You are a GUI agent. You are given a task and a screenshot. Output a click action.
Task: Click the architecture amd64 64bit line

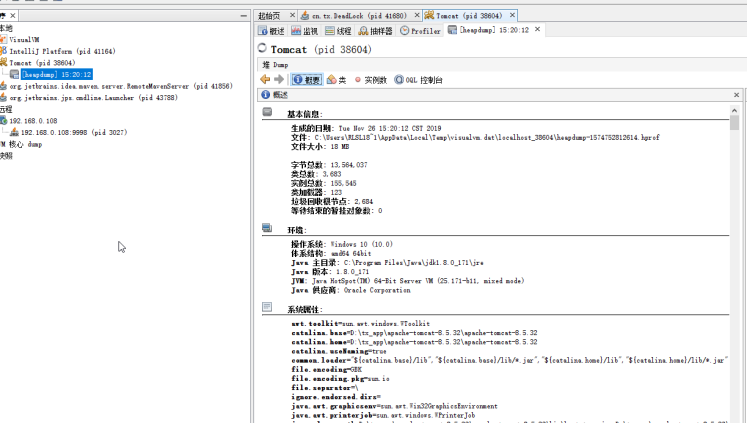coord(331,253)
